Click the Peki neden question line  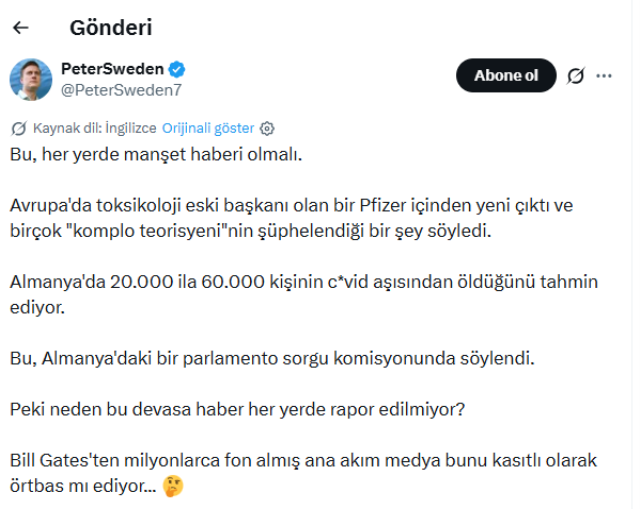point(238,409)
